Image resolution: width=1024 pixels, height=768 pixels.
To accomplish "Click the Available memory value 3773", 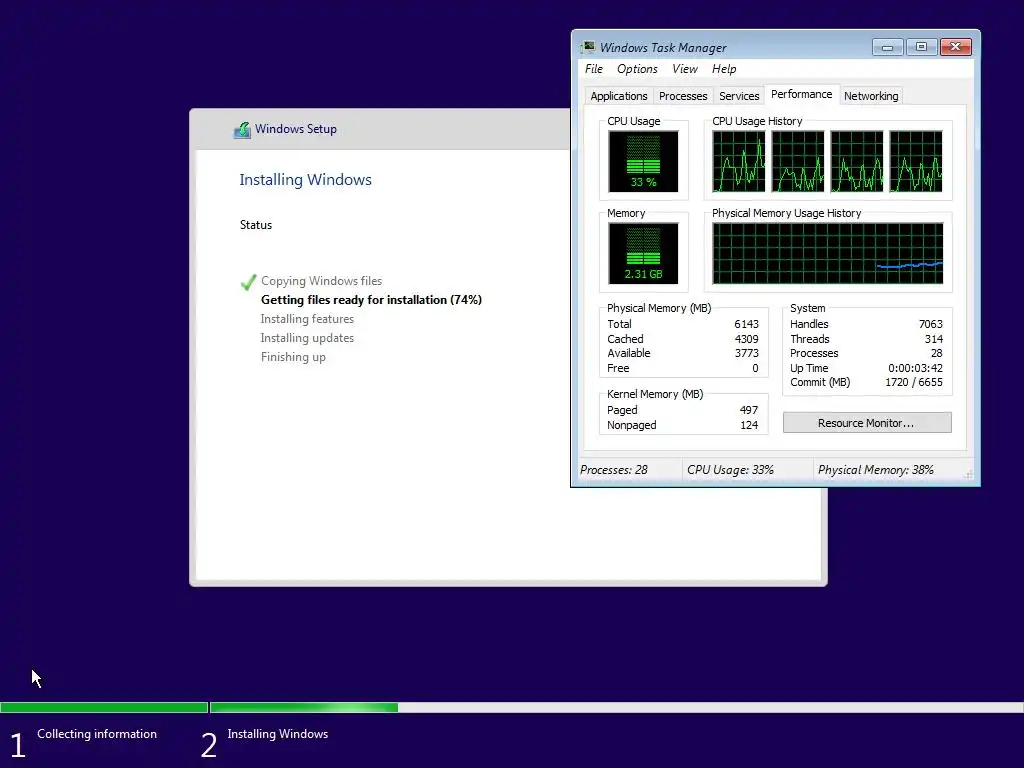I will tap(746, 353).
